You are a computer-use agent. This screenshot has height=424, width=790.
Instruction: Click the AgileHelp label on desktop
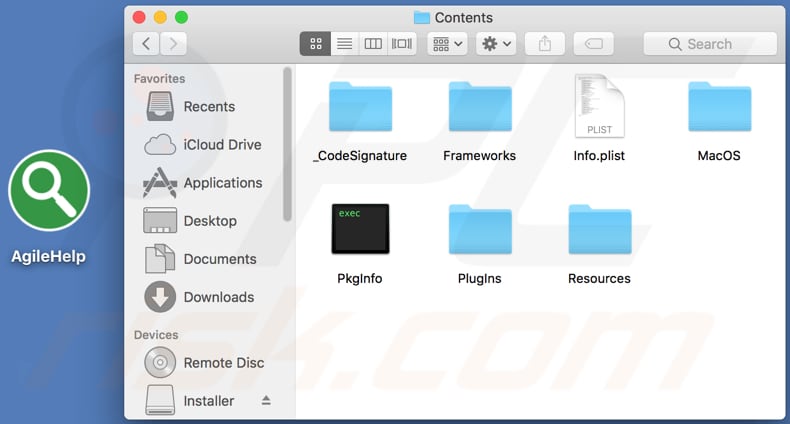click(x=49, y=256)
